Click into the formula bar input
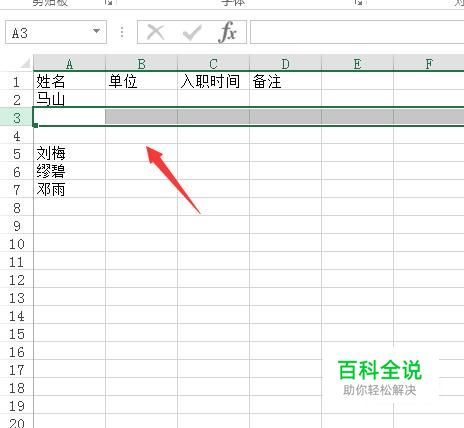The width and height of the screenshot is (464, 428). (x=357, y=32)
